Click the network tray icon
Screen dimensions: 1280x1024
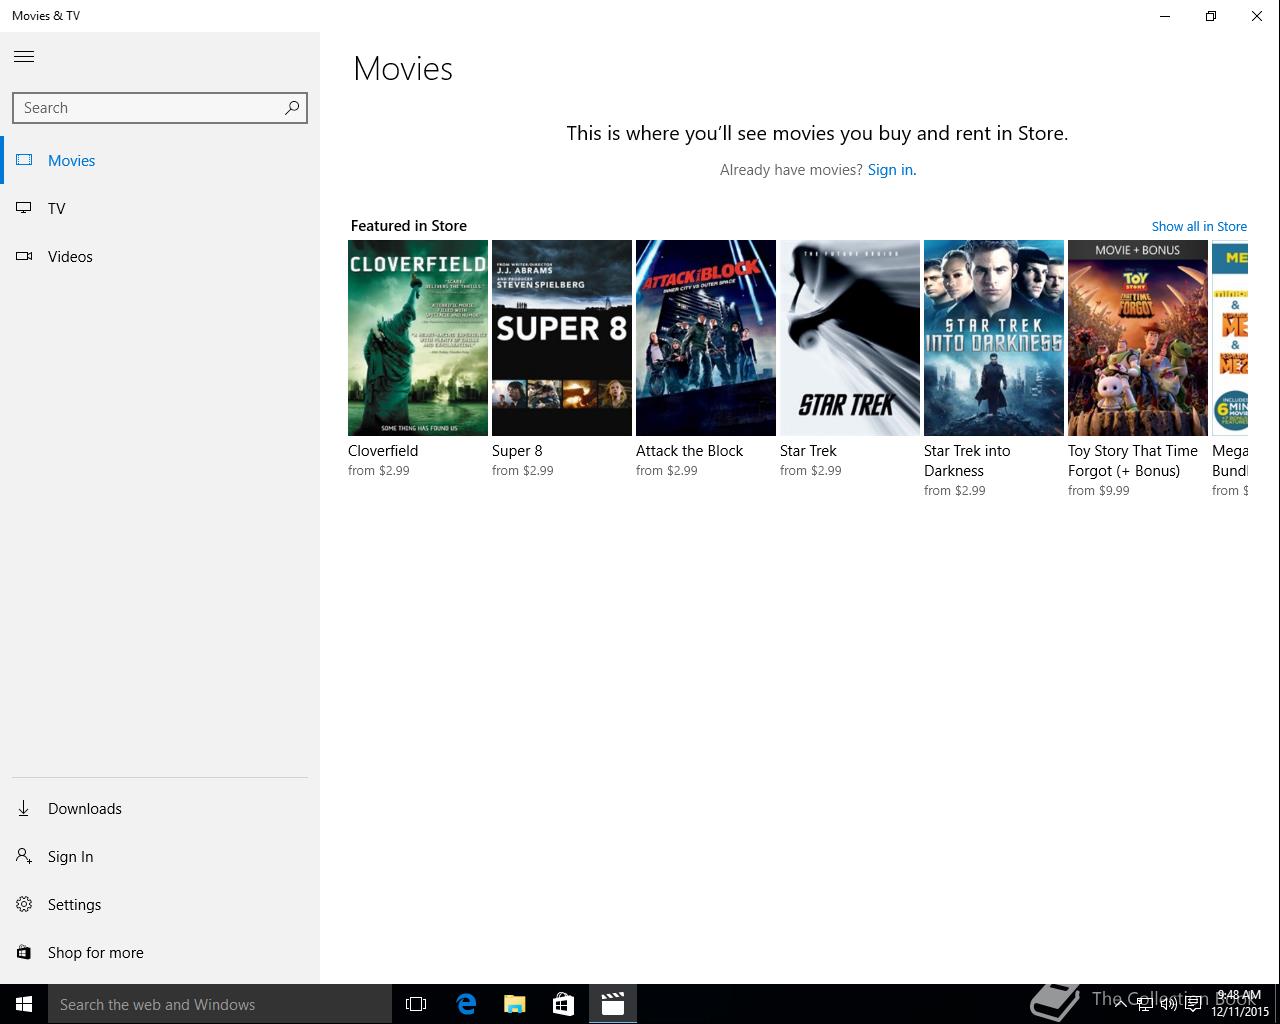point(1144,1005)
